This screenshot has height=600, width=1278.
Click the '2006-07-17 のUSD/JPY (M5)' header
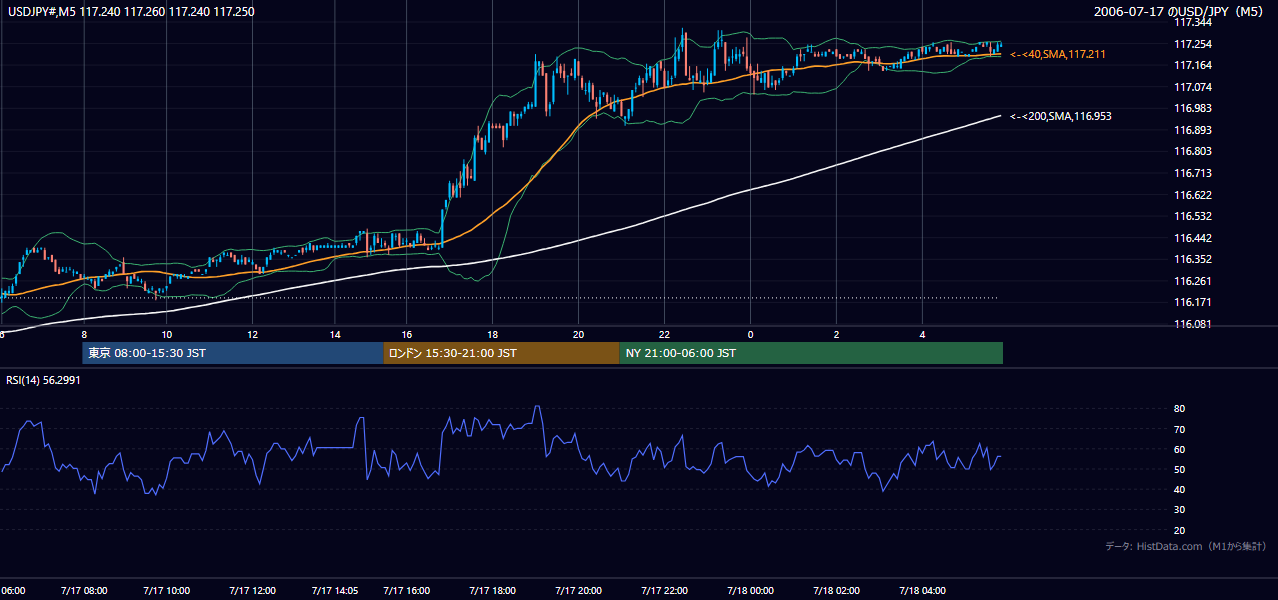tap(1181, 12)
